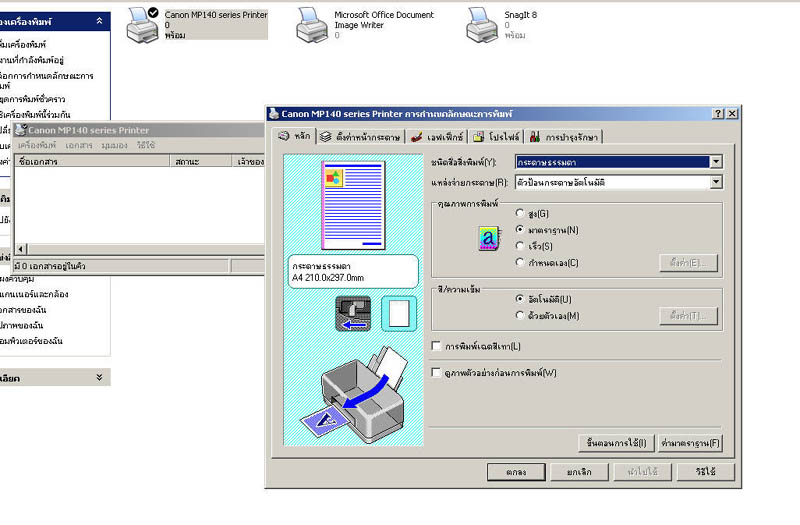Image resolution: width=800 pixels, height=525 pixels.
Task: Select the Canon MP140 series Printer icon
Action: pos(142,26)
